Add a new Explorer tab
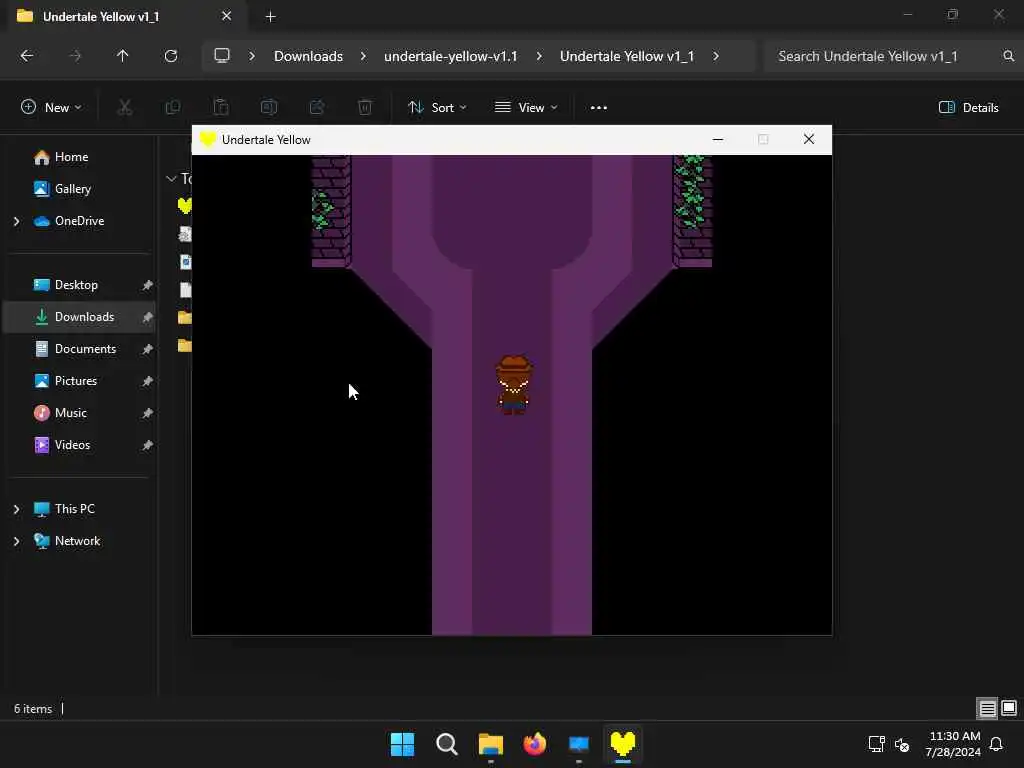1024x768 pixels. point(270,17)
